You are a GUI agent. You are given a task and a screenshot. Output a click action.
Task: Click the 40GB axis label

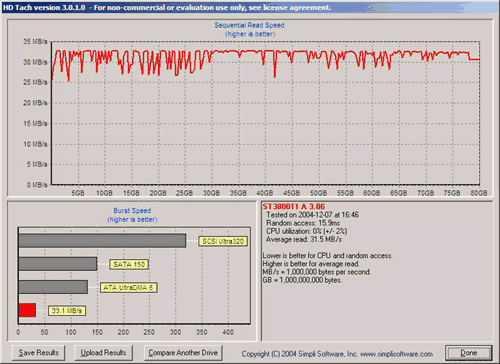[265, 193]
